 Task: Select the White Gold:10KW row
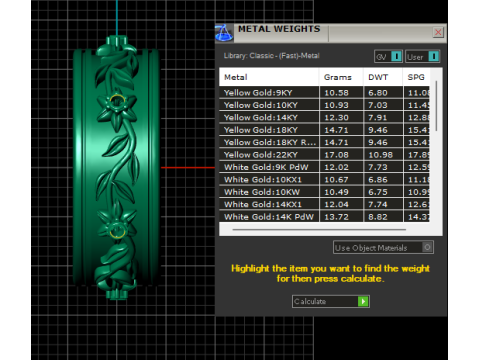tap(324, 192)
